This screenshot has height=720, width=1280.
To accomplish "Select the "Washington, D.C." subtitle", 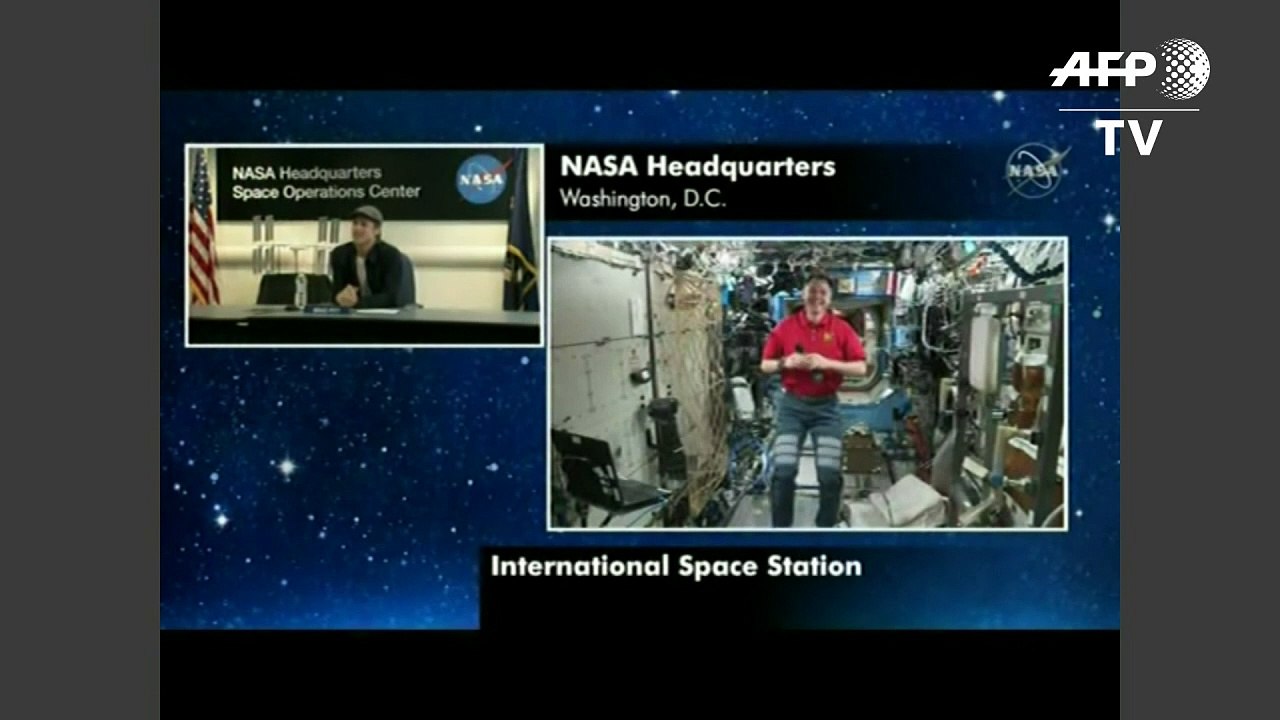I will tap(643, 198).
